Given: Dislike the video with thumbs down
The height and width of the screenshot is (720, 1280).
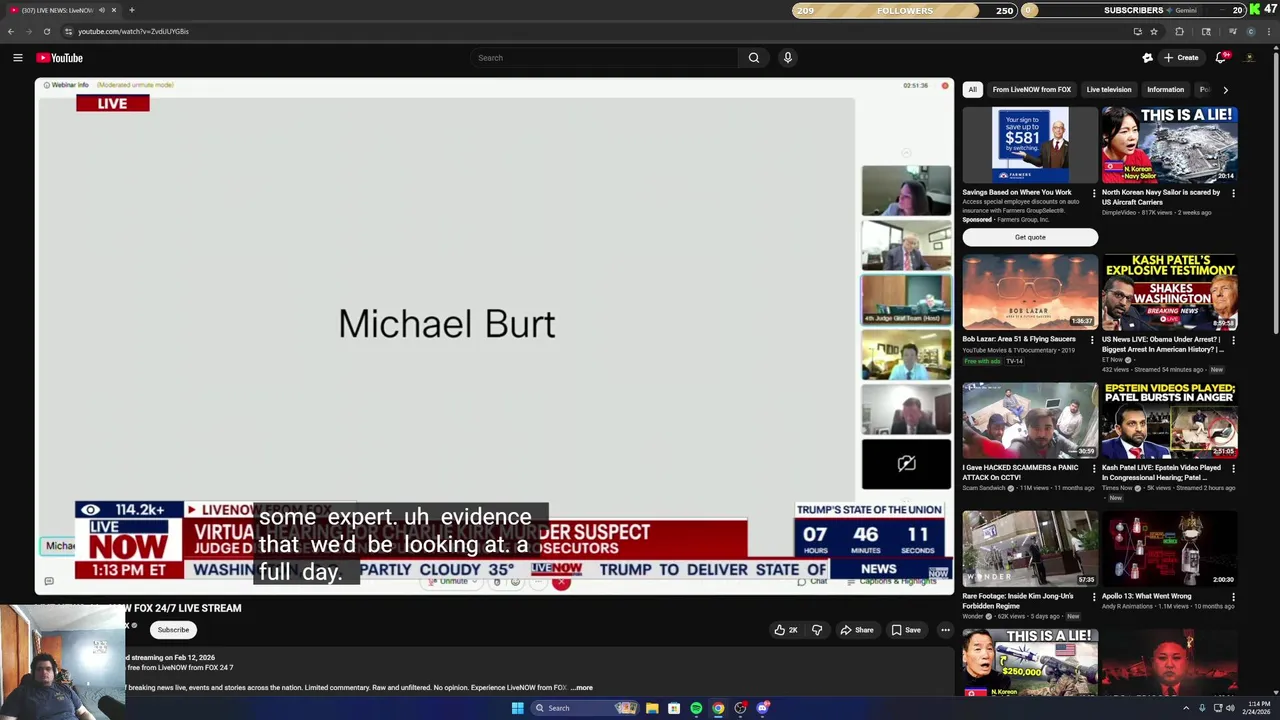Looking at the screenshot, I should click(817, 630).
